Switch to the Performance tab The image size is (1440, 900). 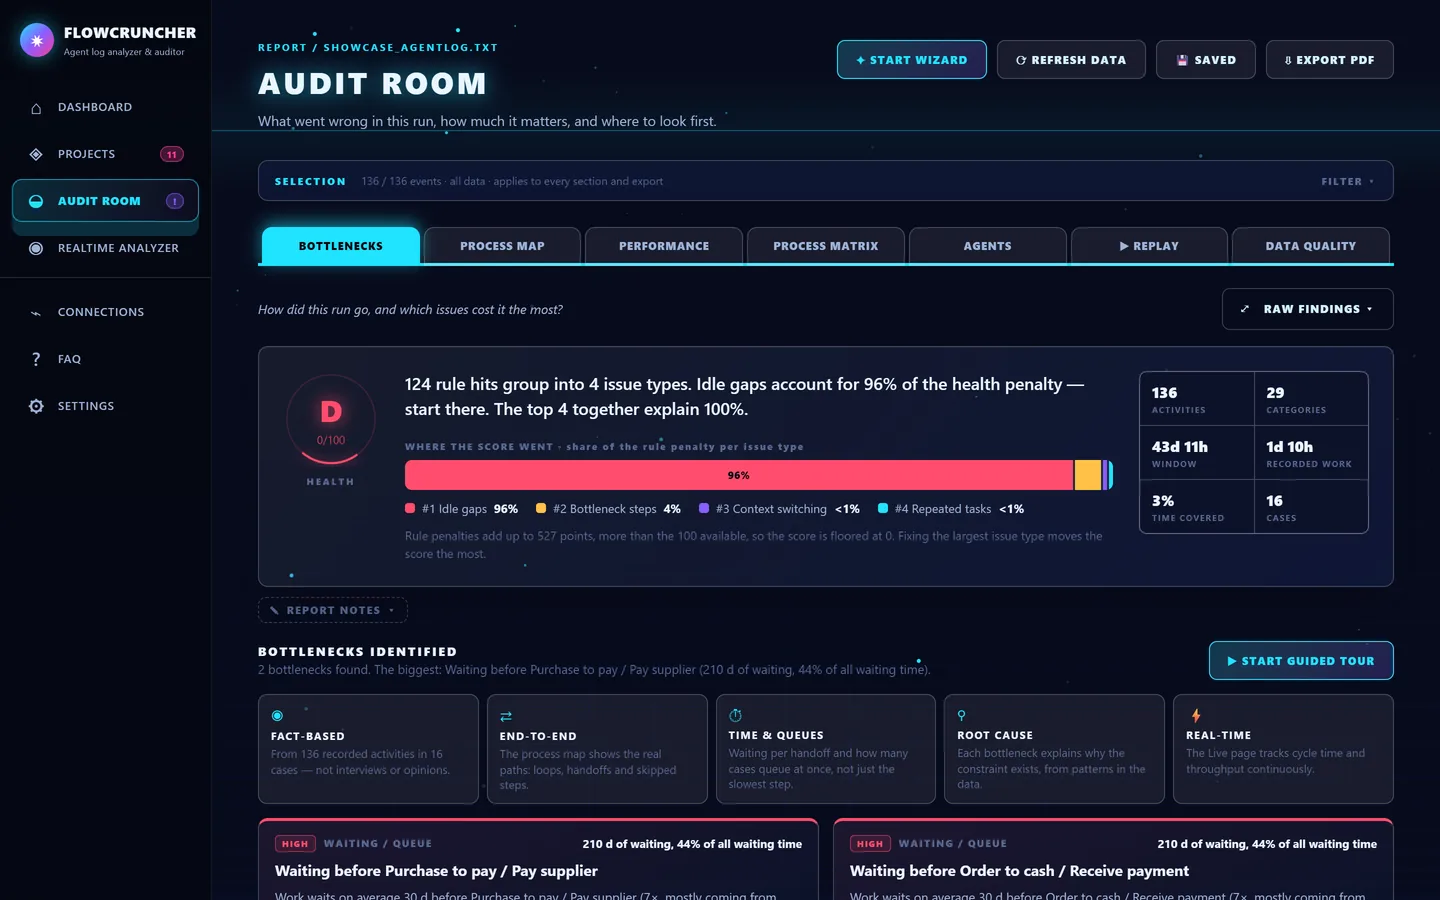(x=664, y=246)
